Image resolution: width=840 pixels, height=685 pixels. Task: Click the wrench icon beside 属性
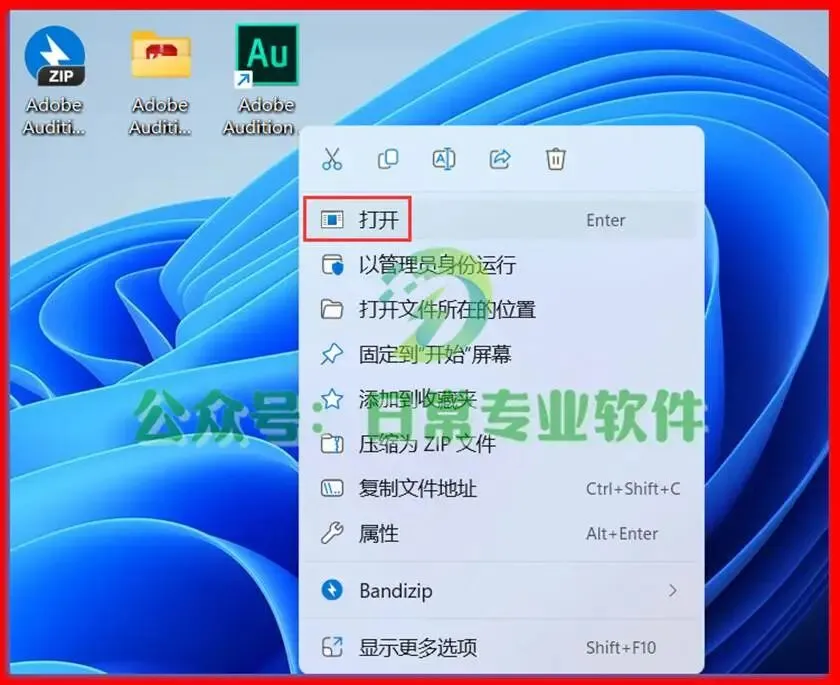click(x=332, y=533)
